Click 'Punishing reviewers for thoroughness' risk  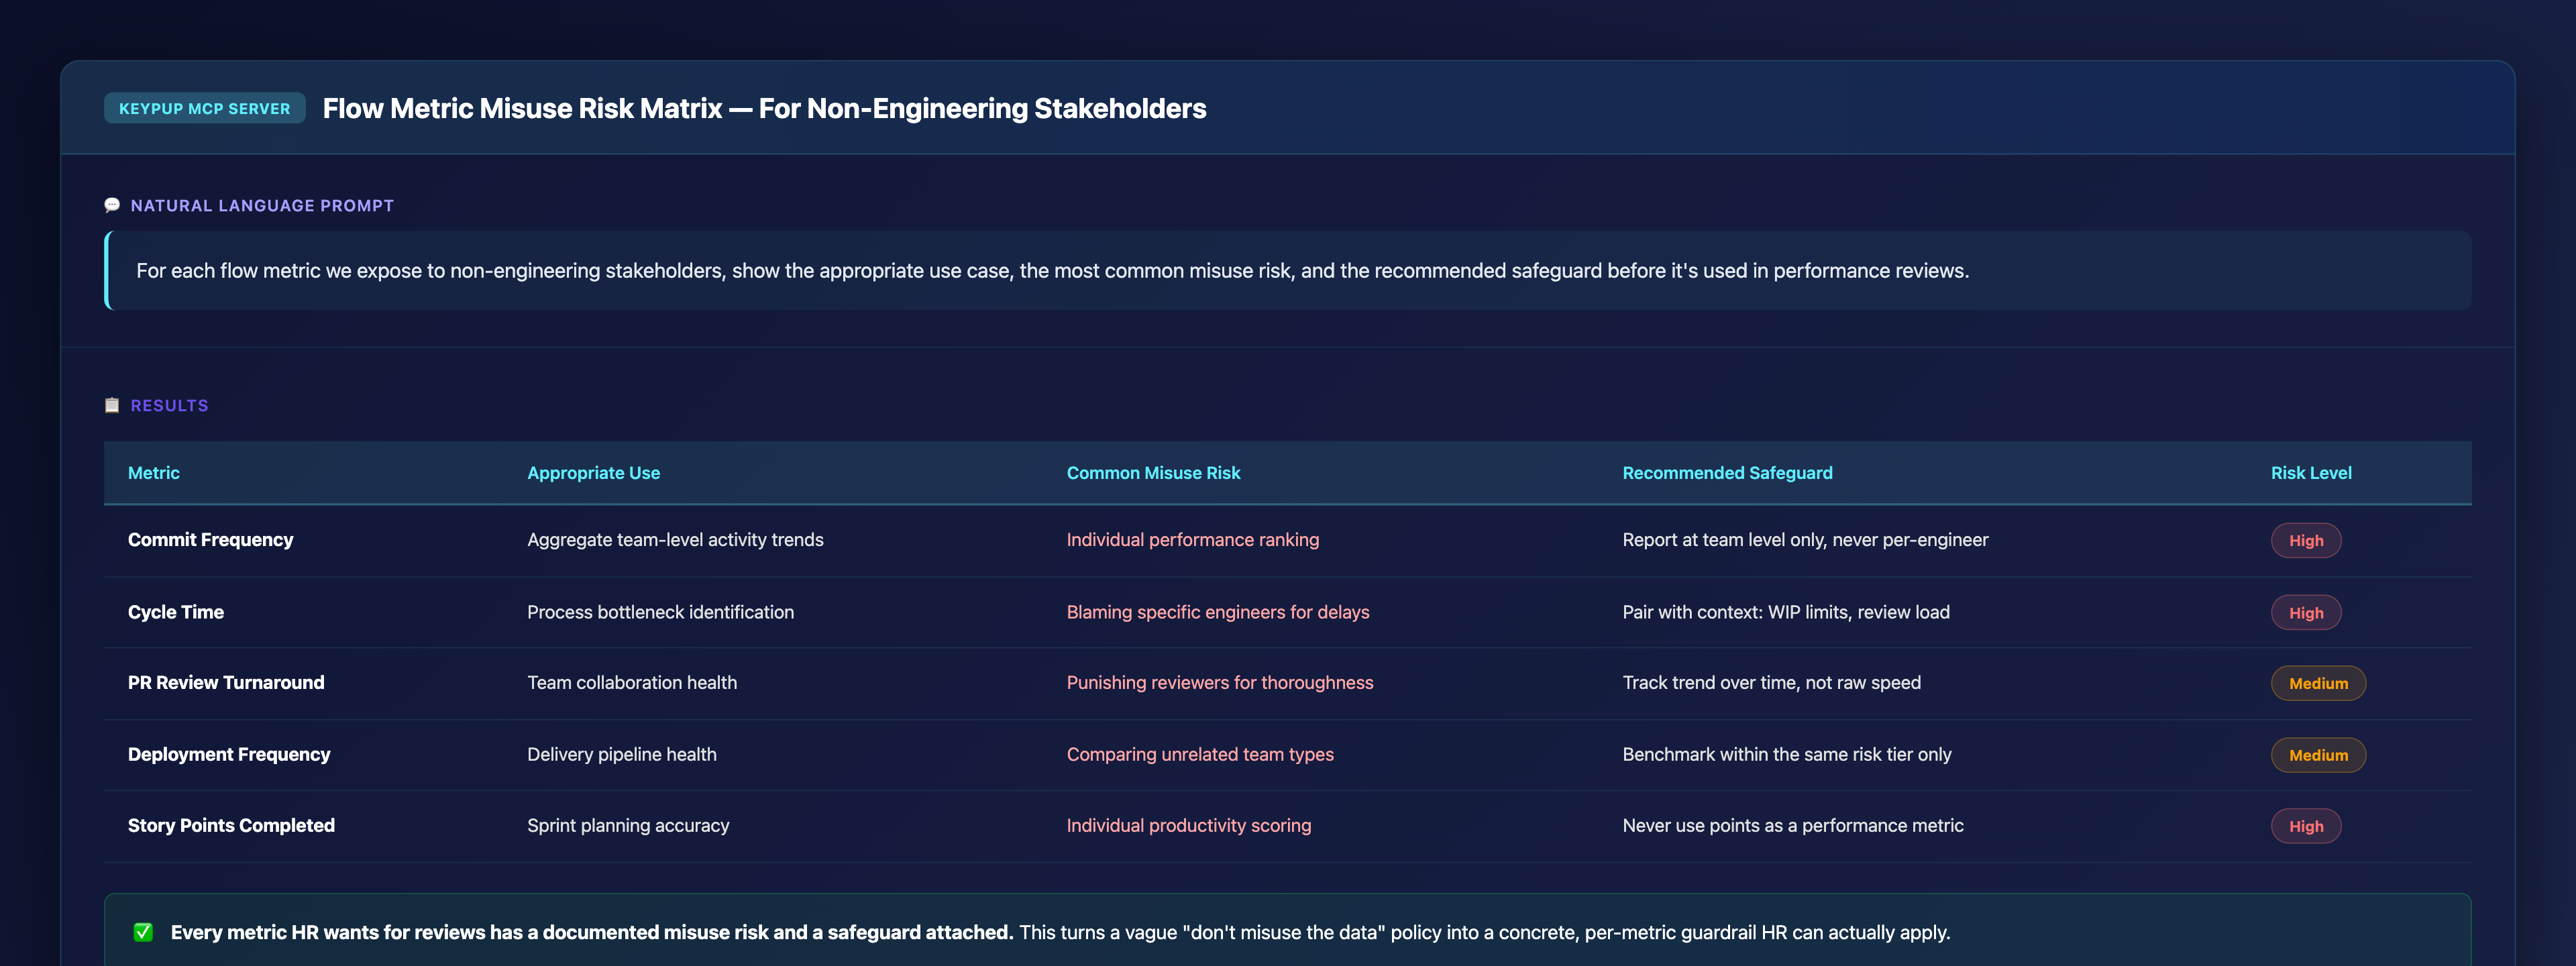pos(1219,682)
